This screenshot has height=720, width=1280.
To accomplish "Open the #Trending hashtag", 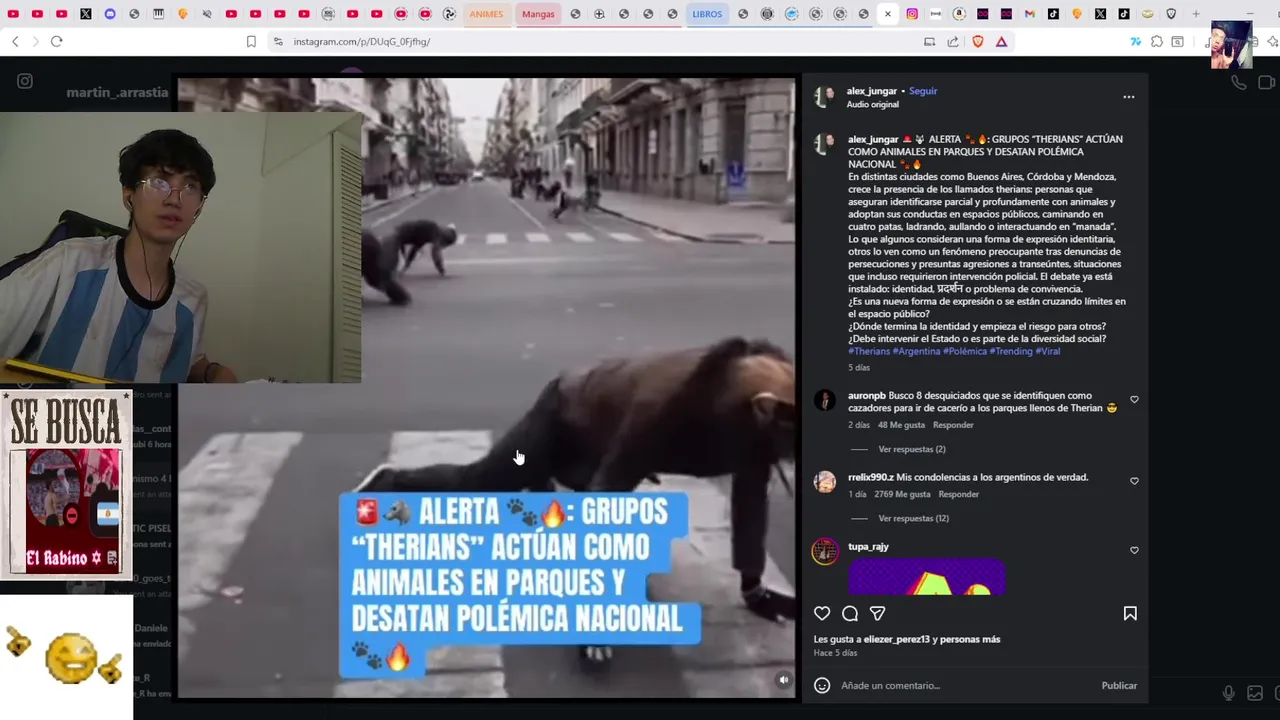I will pyautogui.click(x=1011, y=351).
